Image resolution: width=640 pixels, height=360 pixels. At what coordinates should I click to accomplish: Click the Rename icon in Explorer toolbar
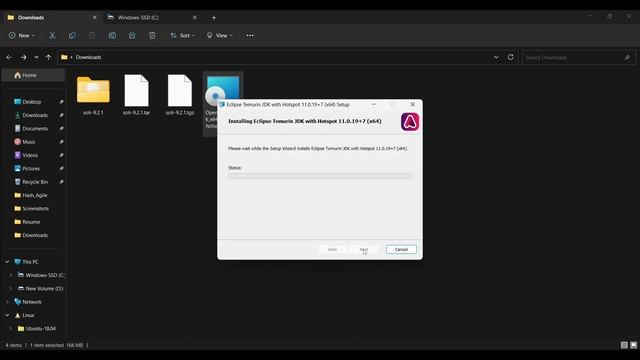tap(112, 36)
